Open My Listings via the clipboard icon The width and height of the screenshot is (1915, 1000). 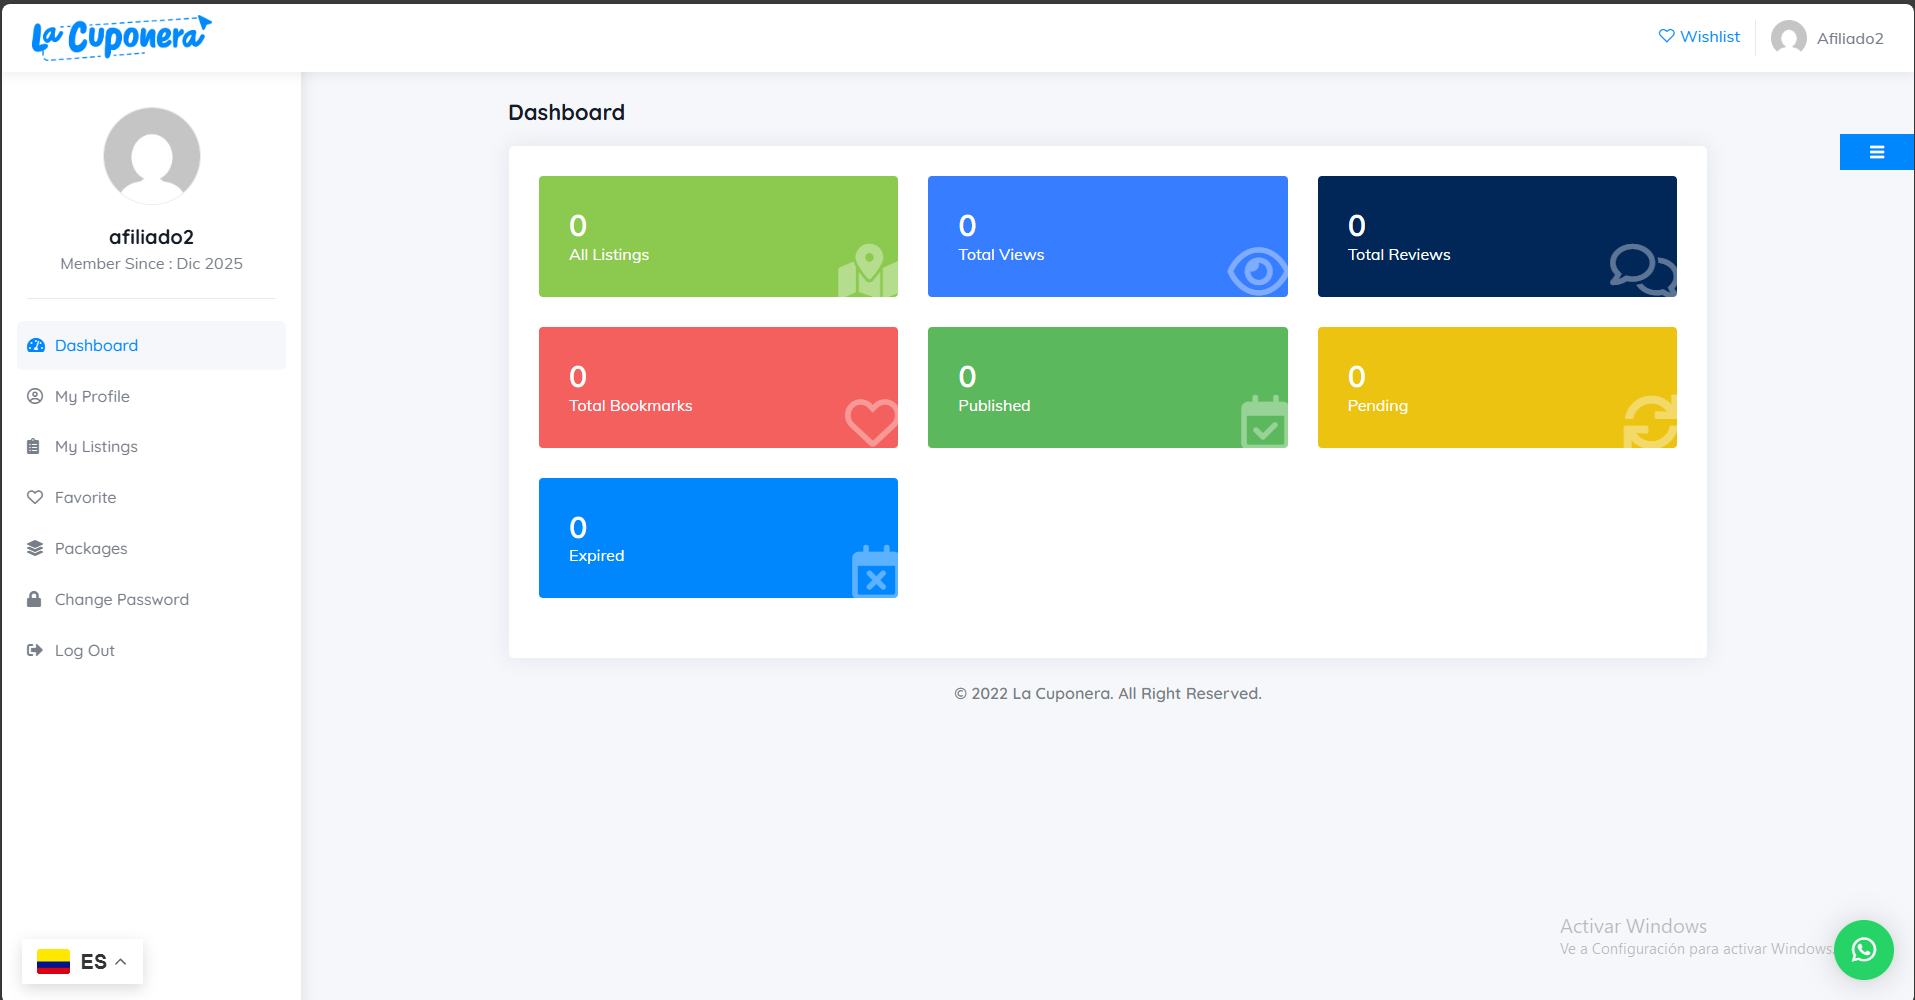coord(34,446)
